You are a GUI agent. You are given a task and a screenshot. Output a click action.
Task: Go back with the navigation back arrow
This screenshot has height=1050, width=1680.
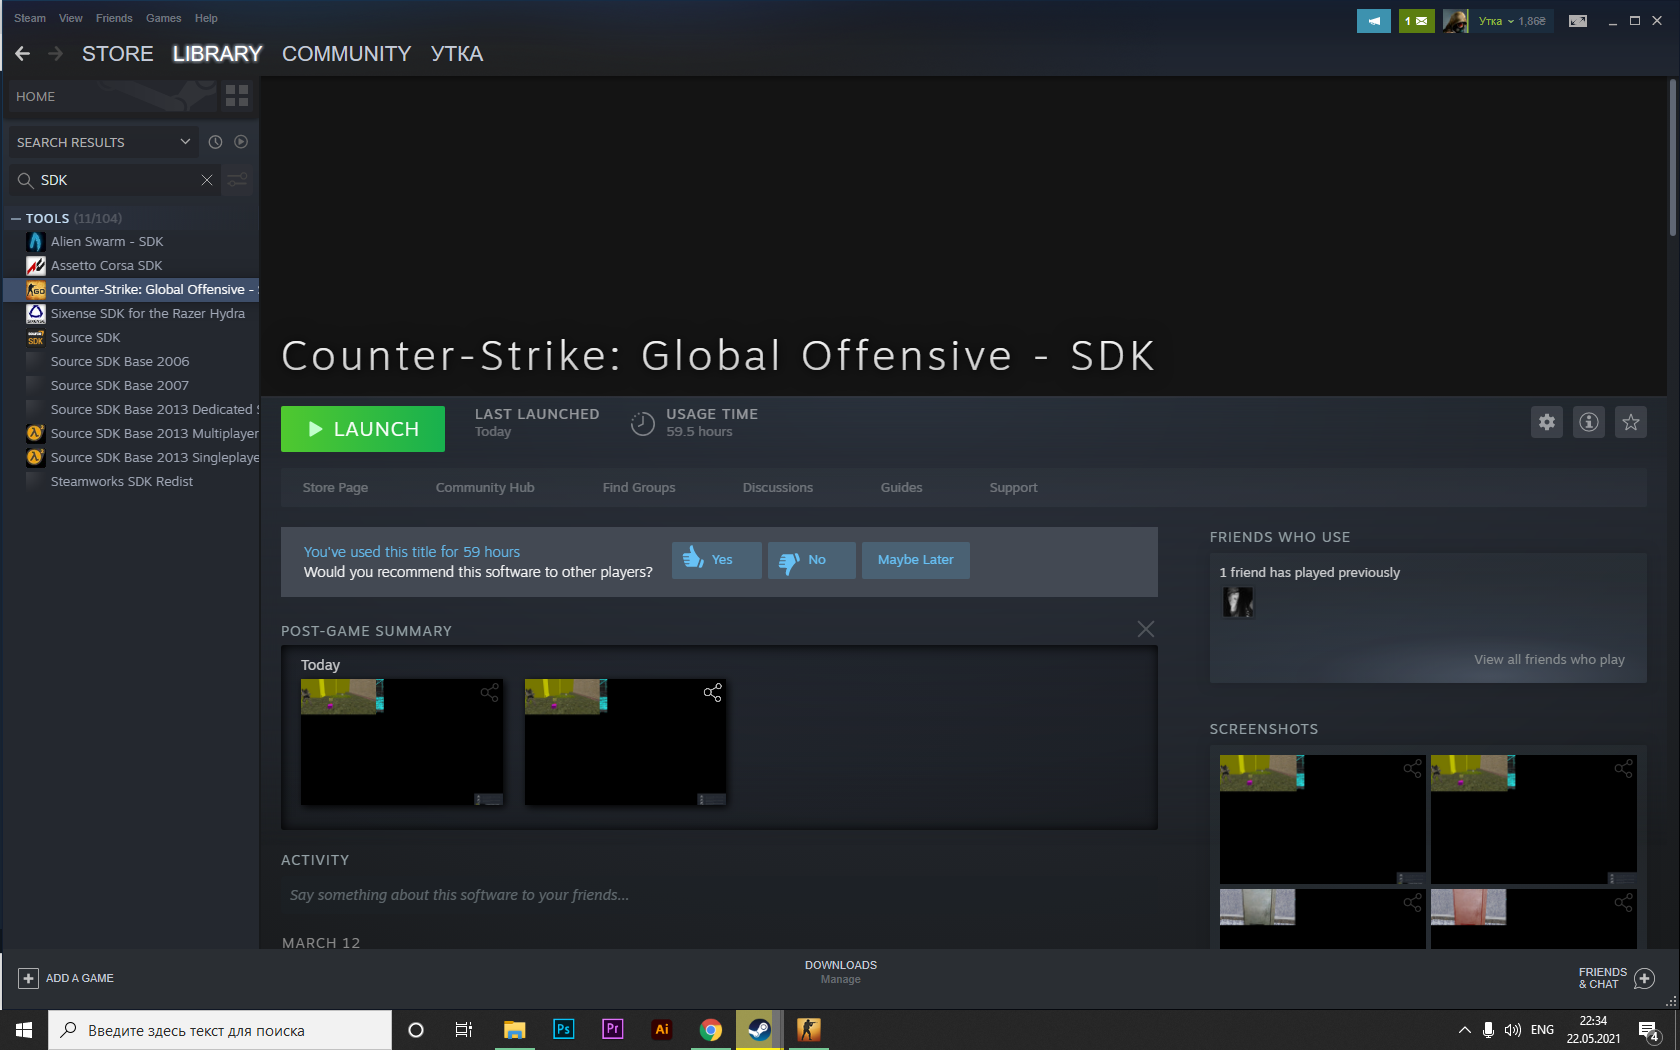tap(22, 54)
